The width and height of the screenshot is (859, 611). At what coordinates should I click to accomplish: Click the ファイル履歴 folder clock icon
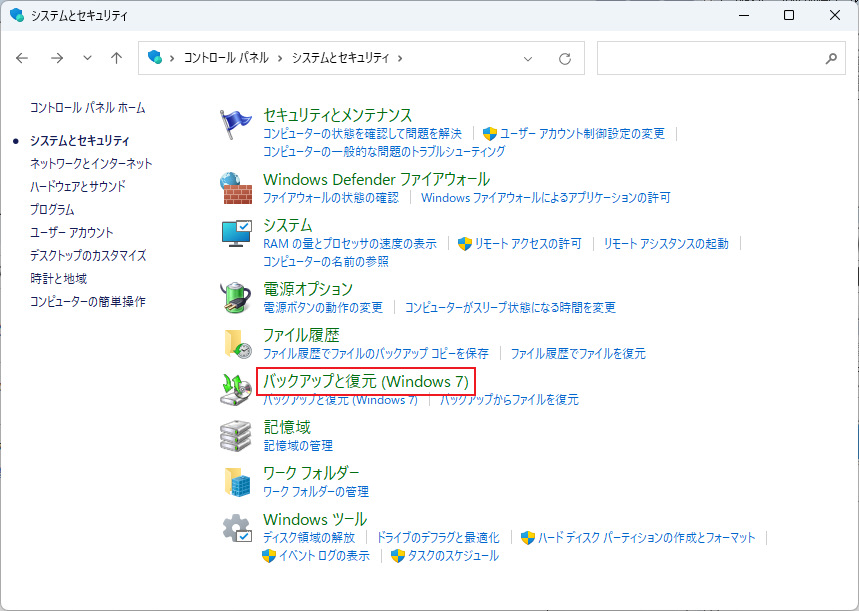tap(238, 344)
